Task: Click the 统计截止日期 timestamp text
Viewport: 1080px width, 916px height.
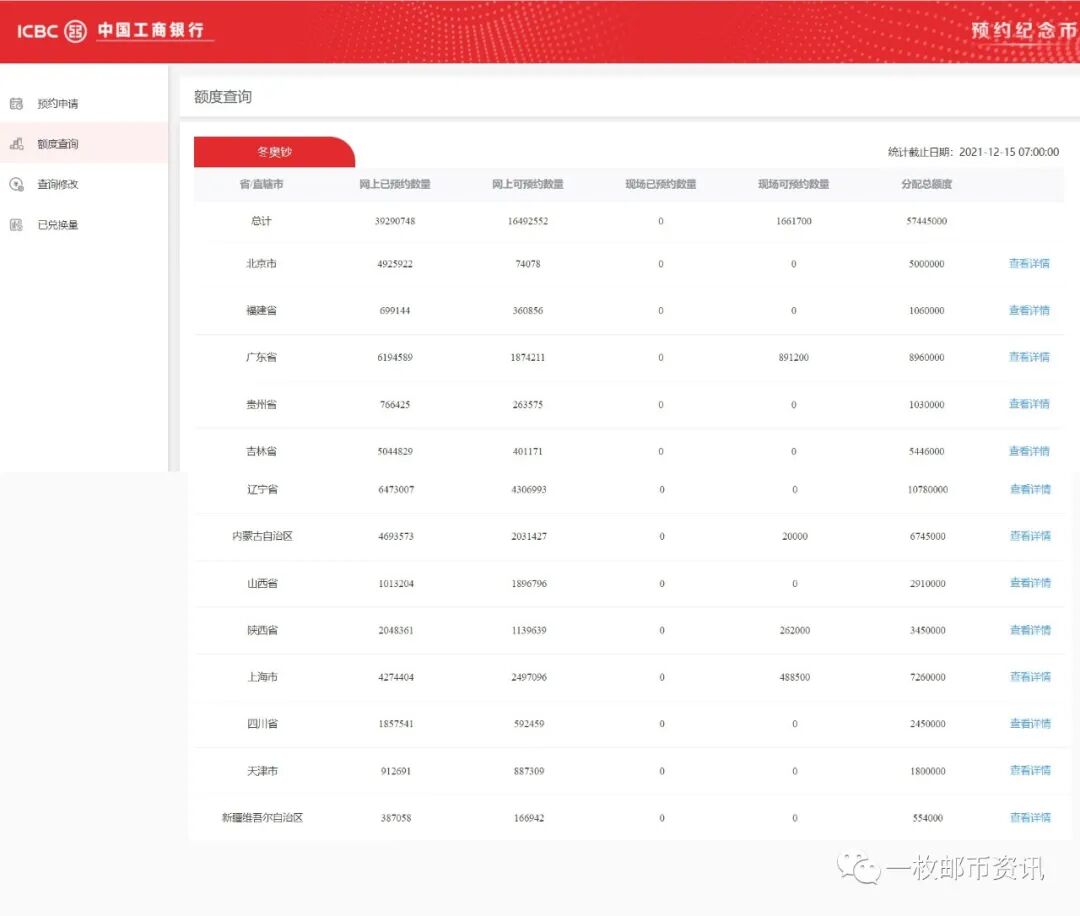Action: pos(973,152)
